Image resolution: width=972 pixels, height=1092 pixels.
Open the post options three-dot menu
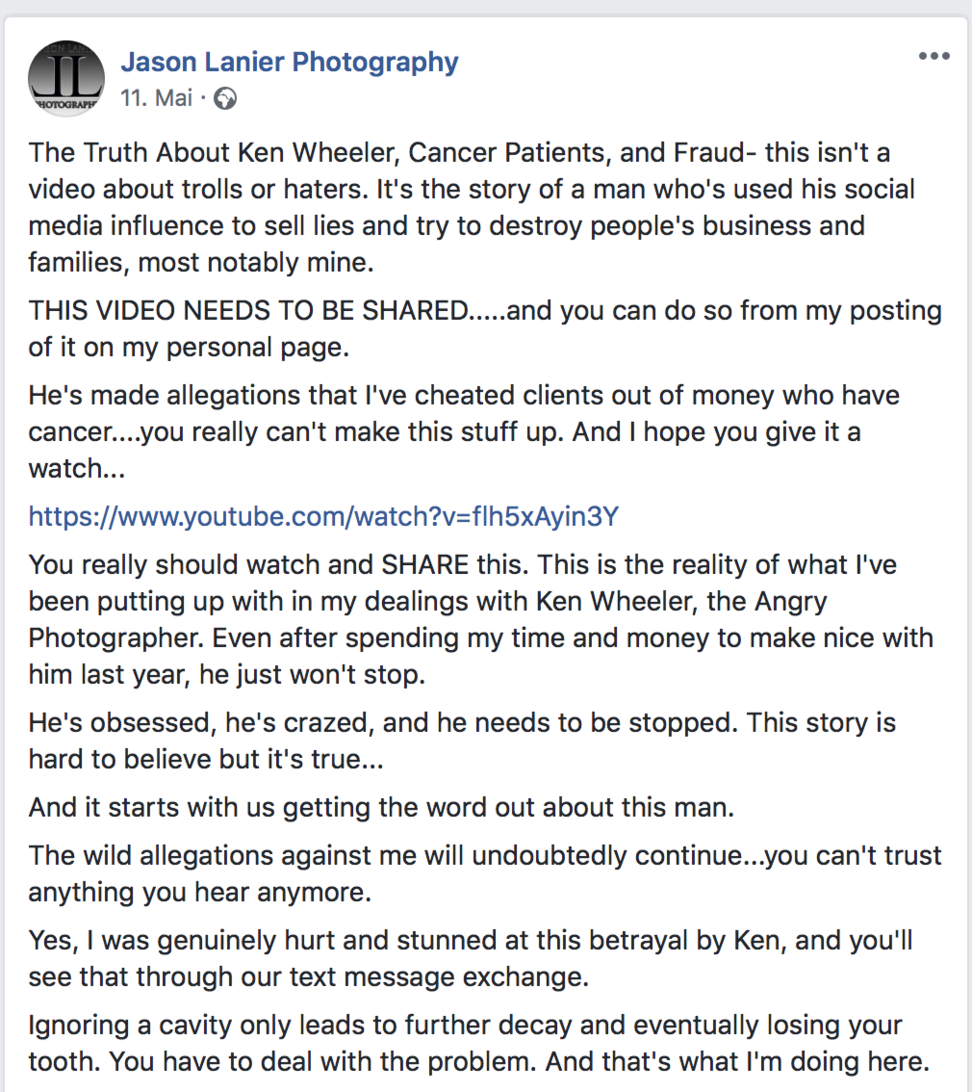point(933,57)
